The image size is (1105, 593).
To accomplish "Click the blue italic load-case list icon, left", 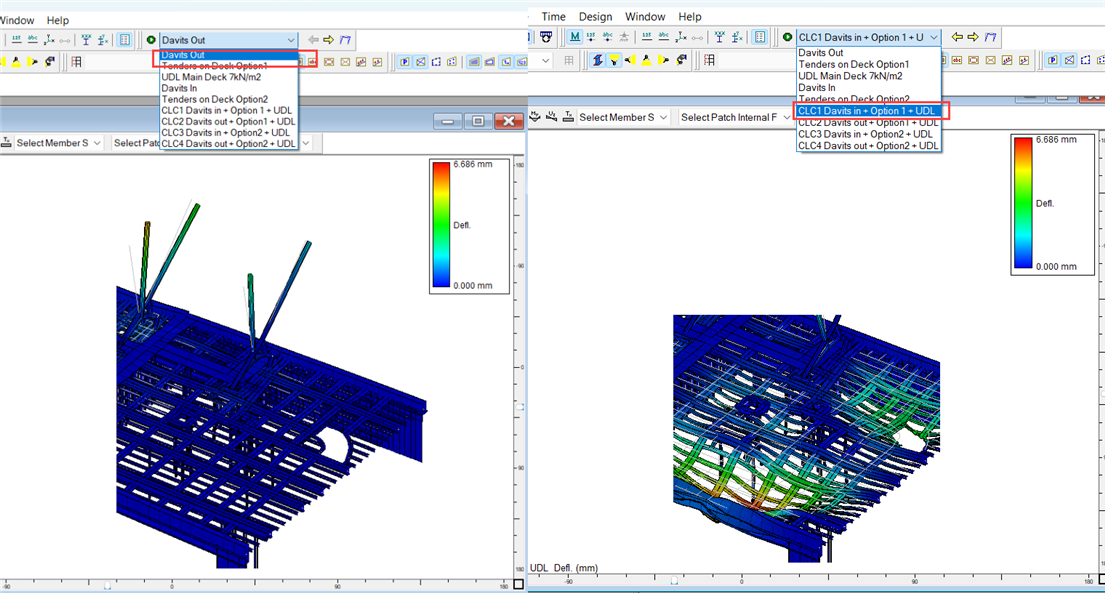I will point(345,40).
